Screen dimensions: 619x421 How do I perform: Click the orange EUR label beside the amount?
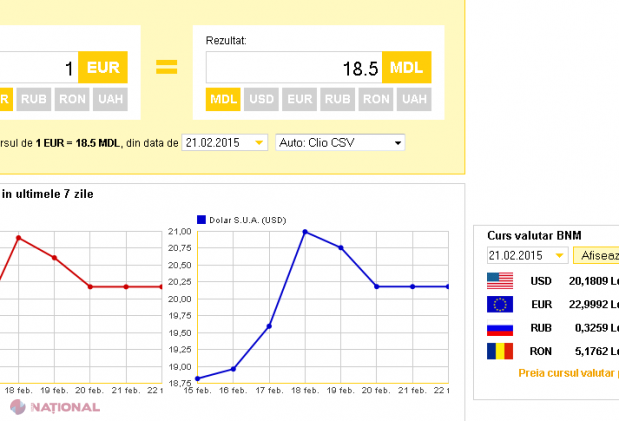[102, 68]
